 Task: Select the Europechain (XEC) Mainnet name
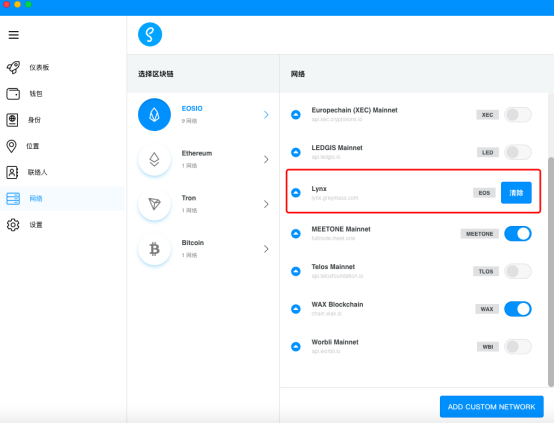354,110
